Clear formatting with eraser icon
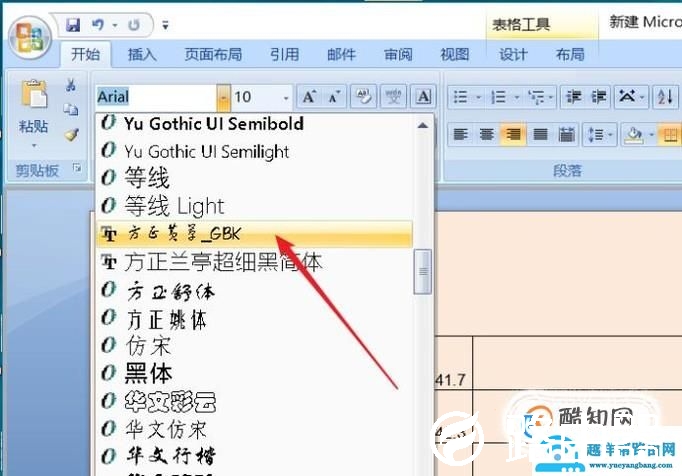 tap(363, 97)
